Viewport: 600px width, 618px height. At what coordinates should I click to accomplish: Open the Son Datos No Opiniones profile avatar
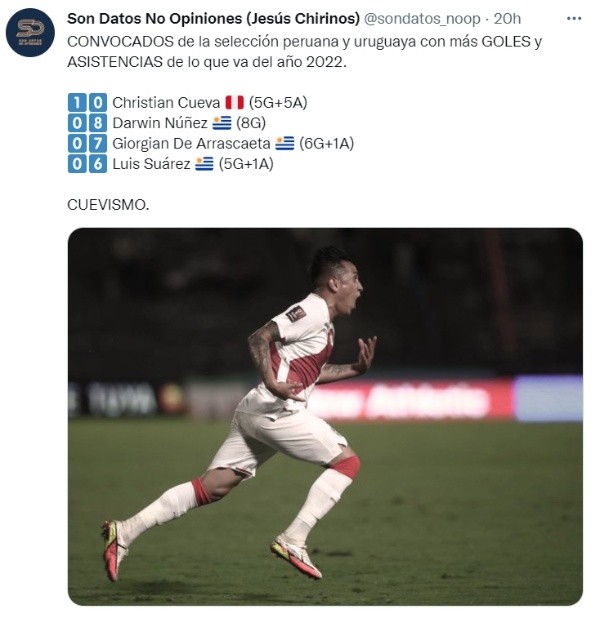click(x=30, y=32)
